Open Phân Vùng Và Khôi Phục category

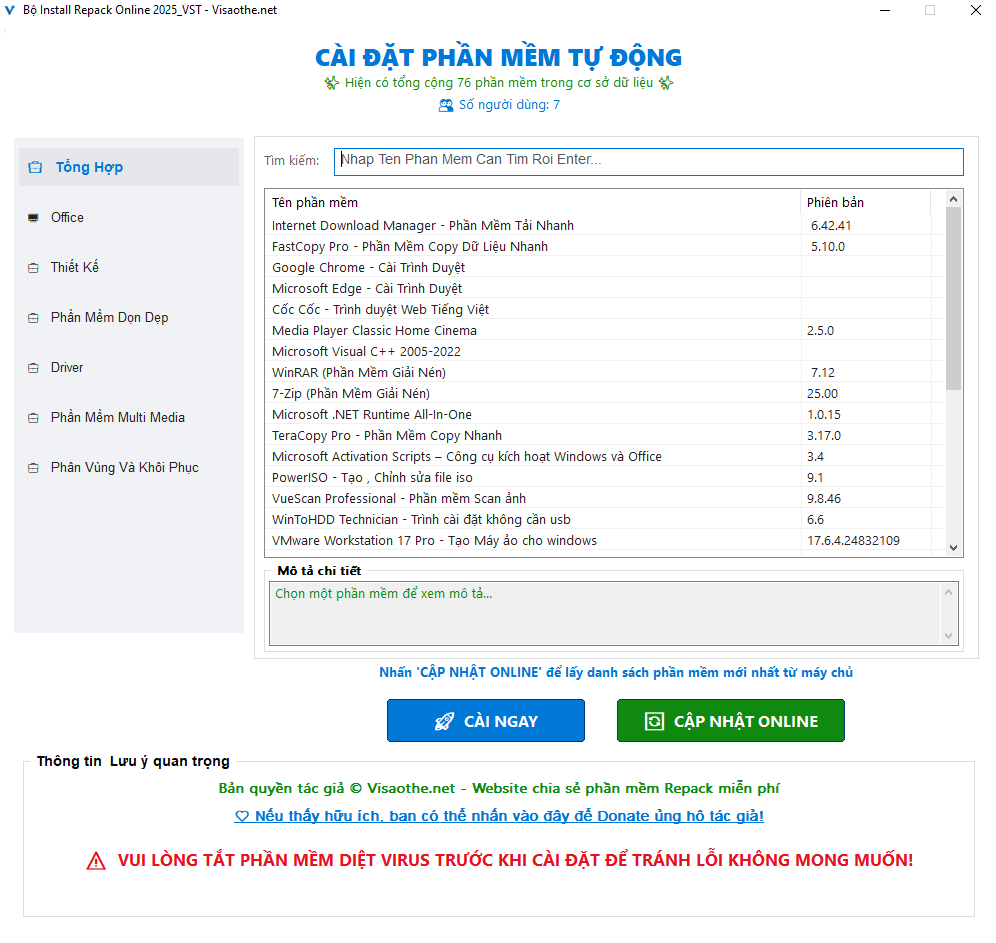point(129,467)
